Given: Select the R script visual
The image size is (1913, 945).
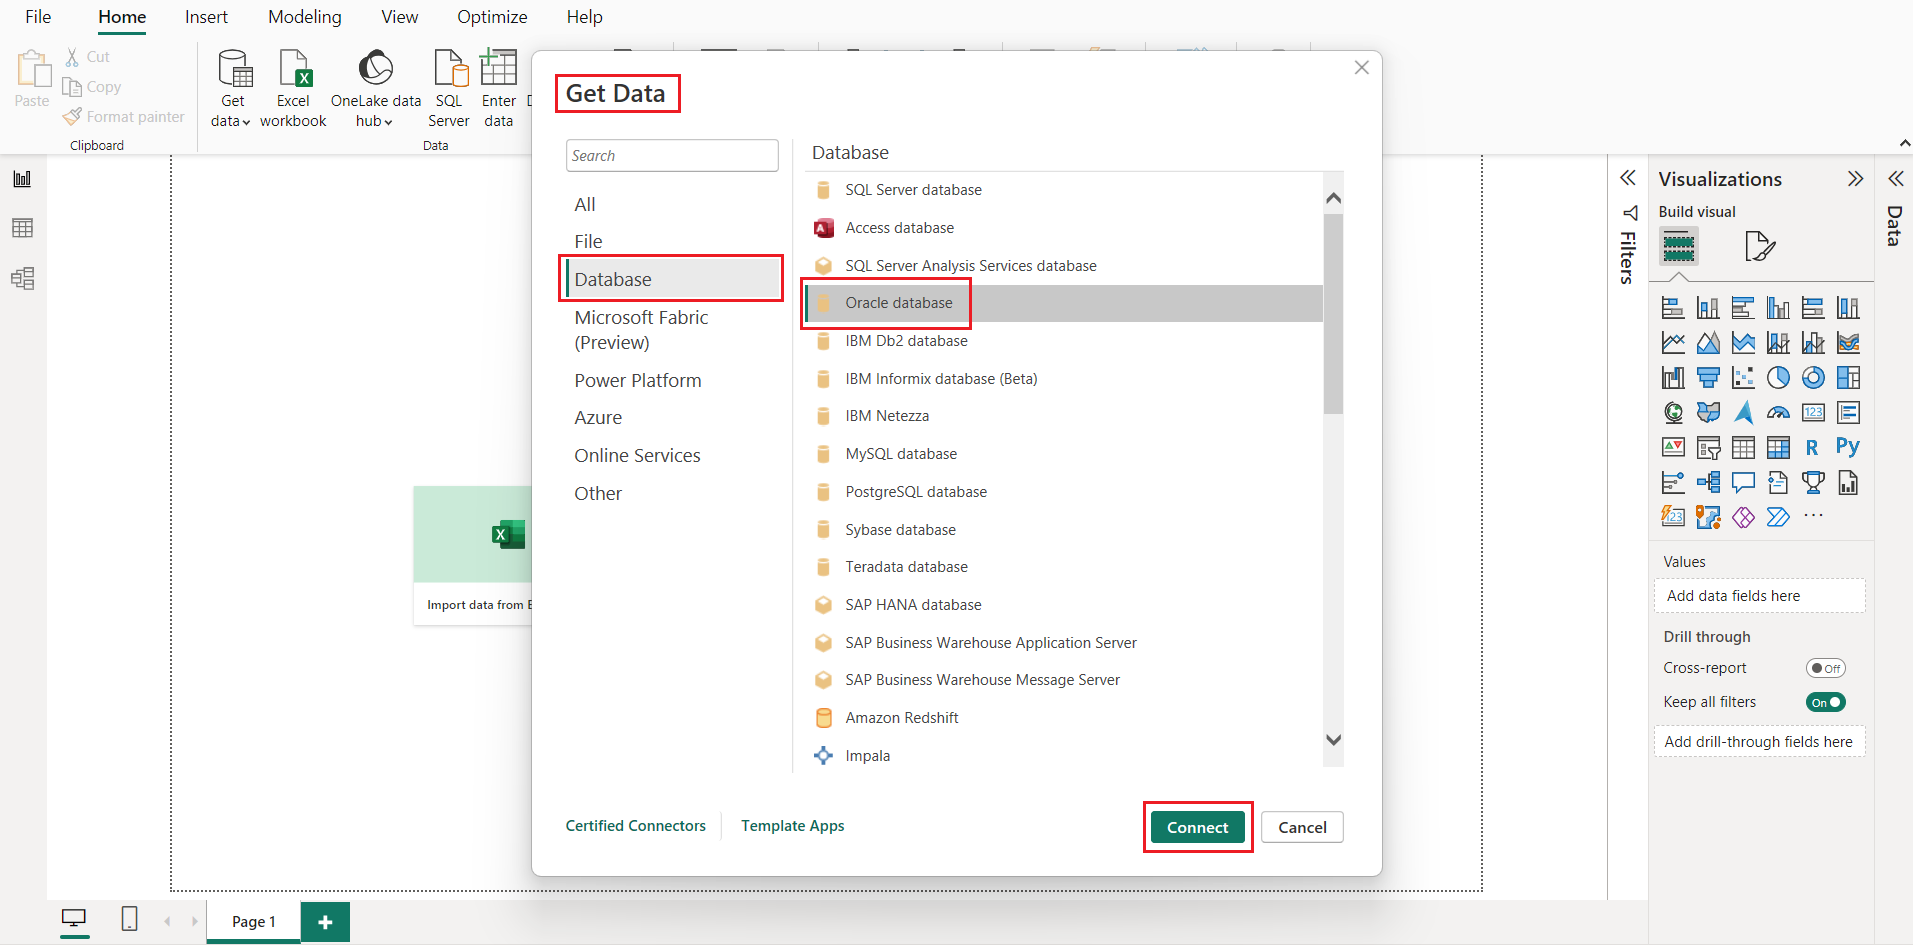Looking at the screenshot, I should (x=1813, y=447).
